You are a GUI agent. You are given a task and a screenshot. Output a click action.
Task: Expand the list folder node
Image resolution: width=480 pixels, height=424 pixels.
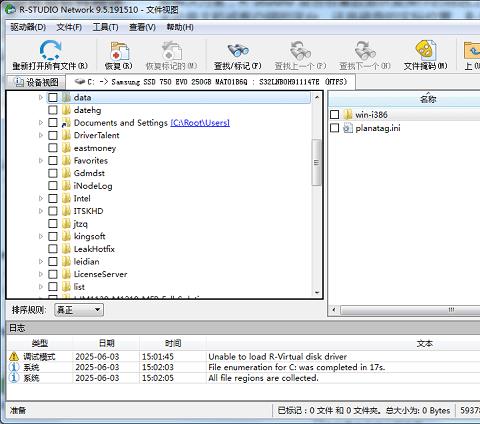[41, 287]
